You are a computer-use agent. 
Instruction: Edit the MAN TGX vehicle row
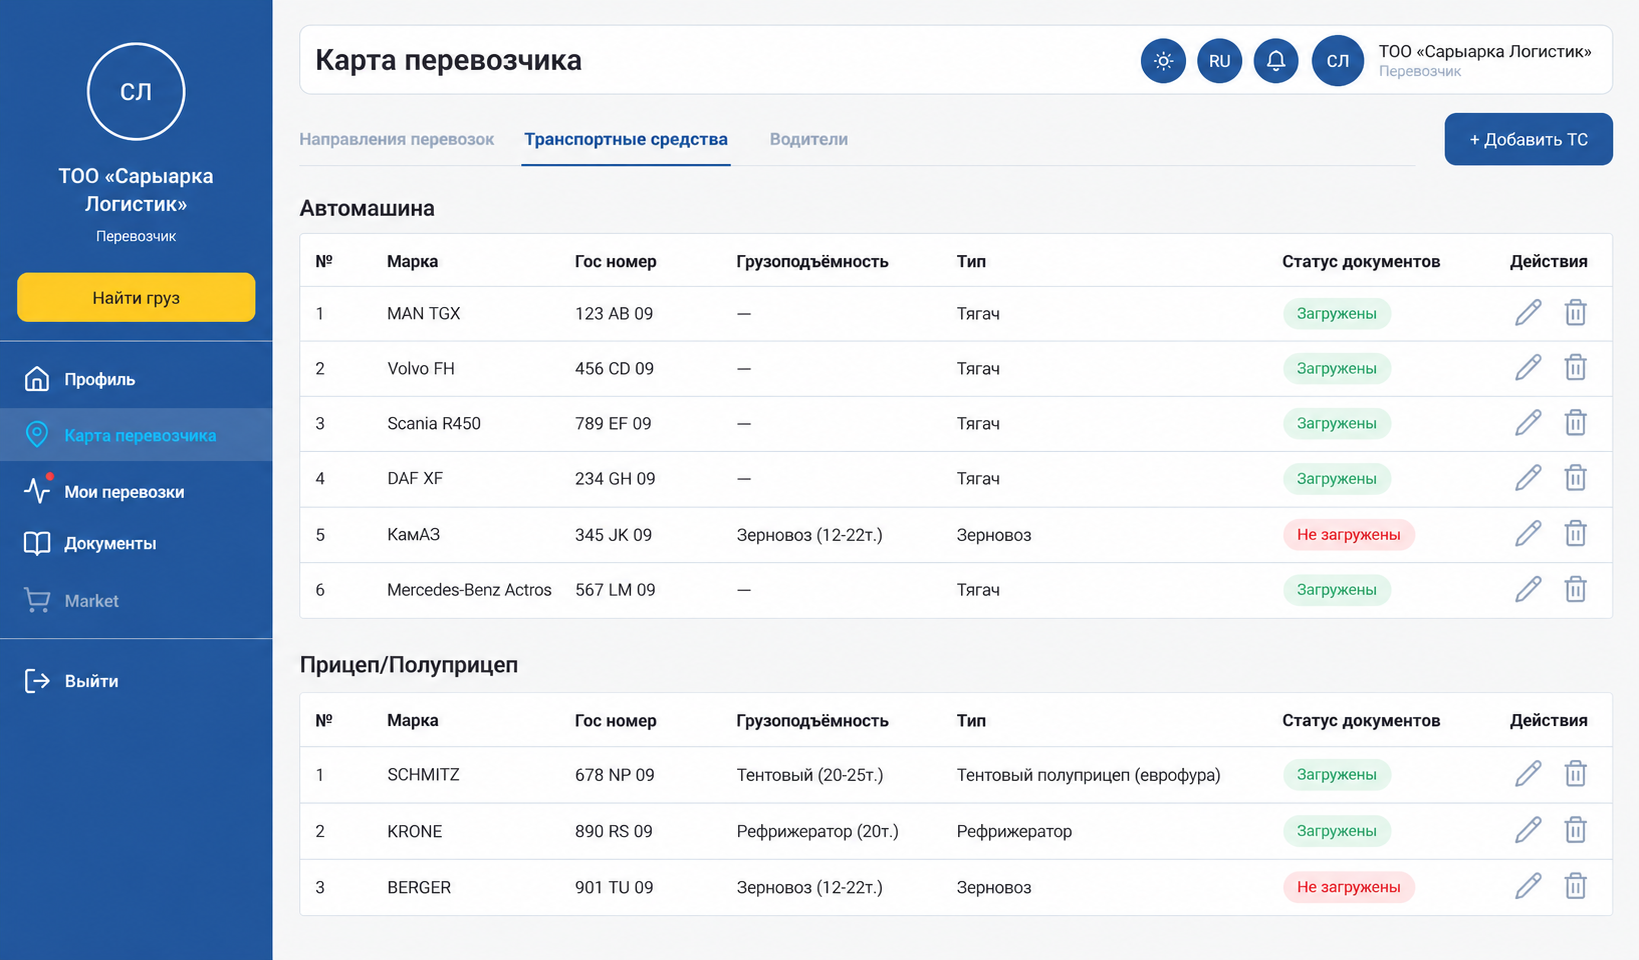click(1528, 313)
